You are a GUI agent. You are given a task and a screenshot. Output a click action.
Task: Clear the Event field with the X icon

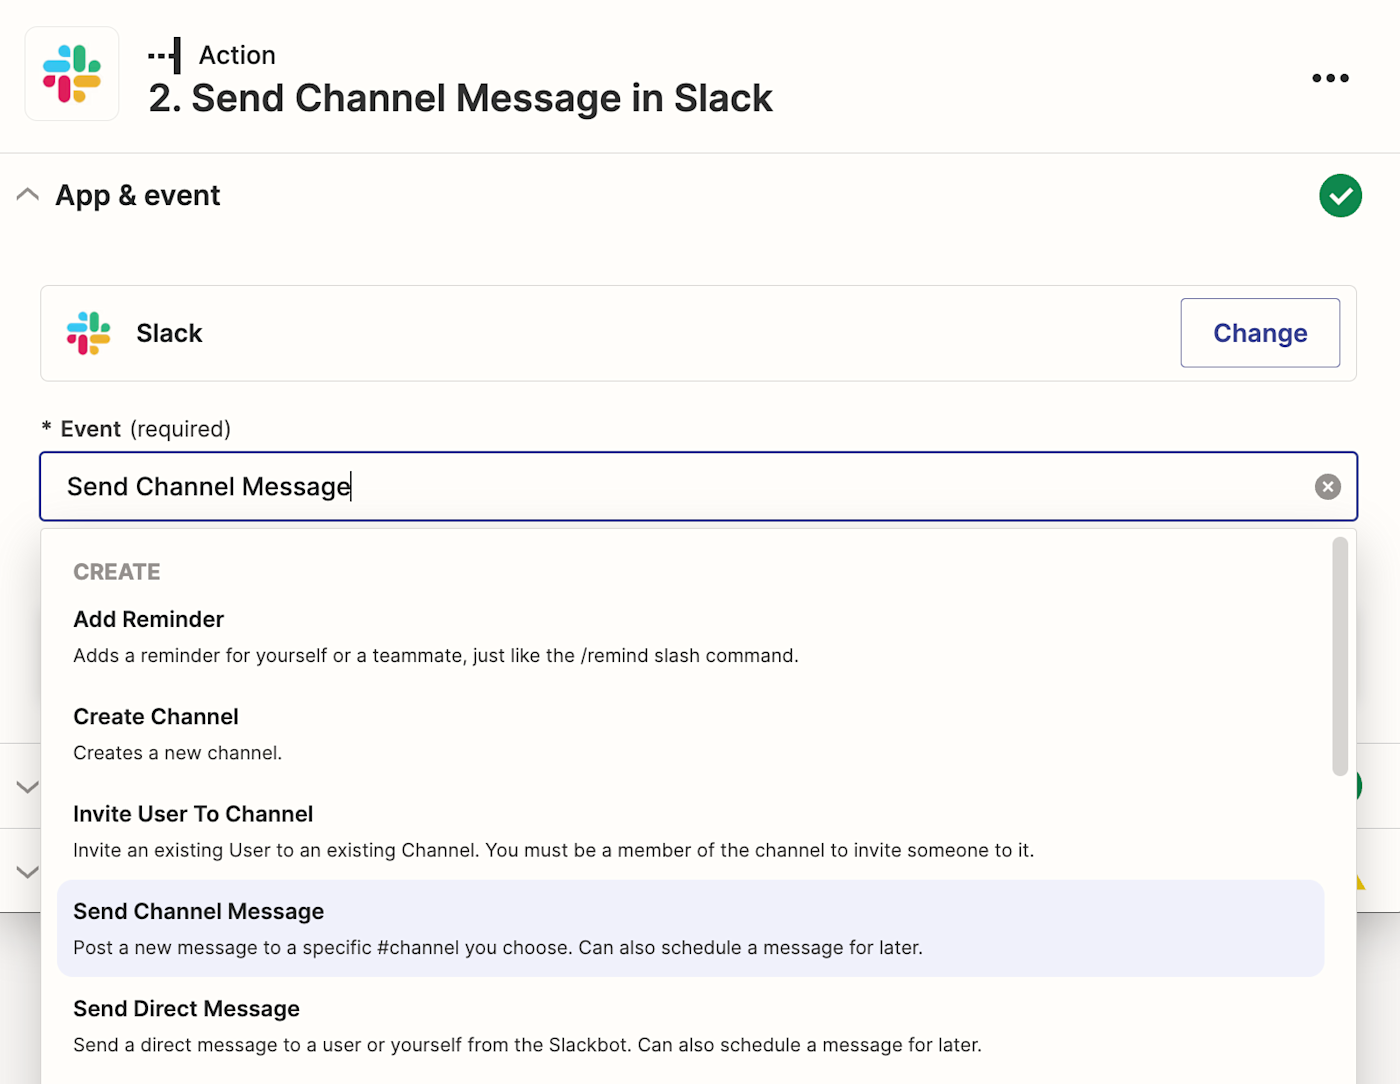pyautogui.click(x=1327, y=487)
